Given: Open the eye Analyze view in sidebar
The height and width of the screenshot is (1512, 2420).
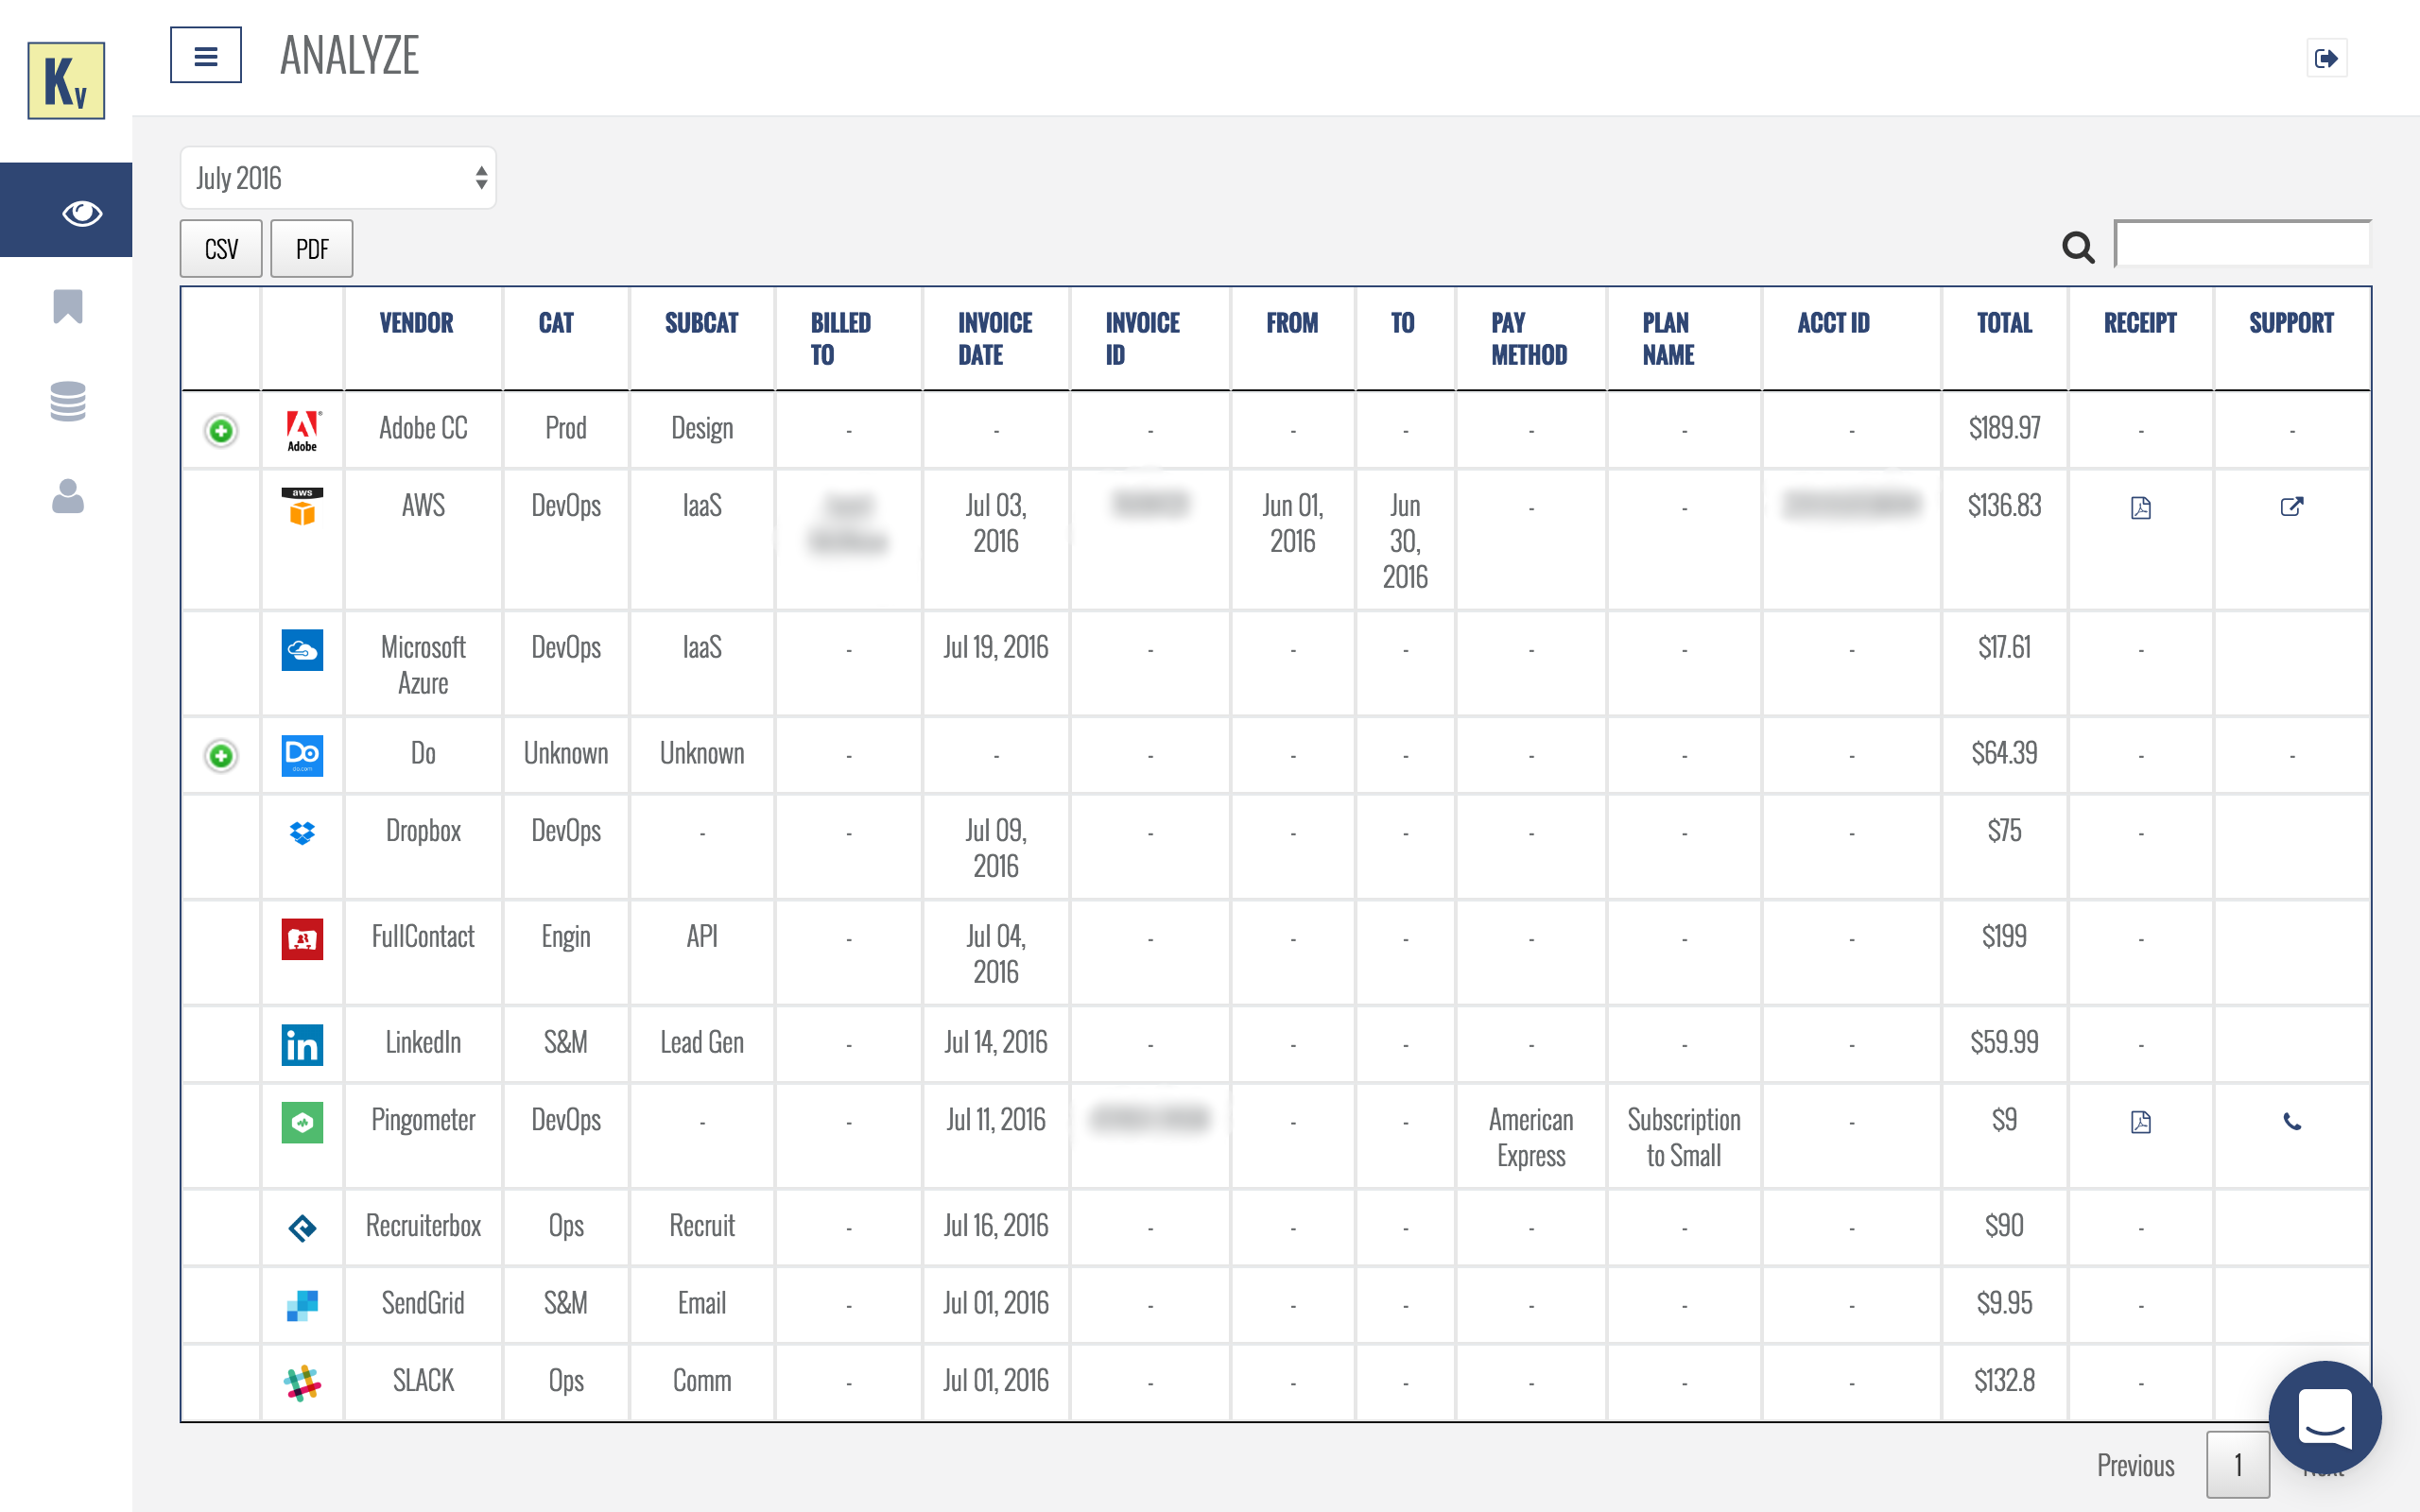Looking at the screenshot, I should point(80,212).
